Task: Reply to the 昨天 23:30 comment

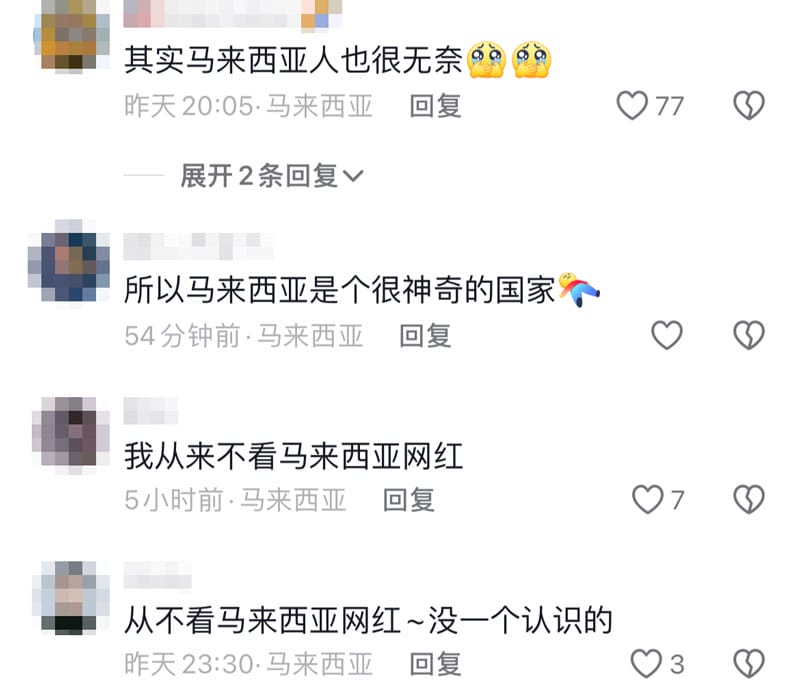Action: tap(435, 664)
